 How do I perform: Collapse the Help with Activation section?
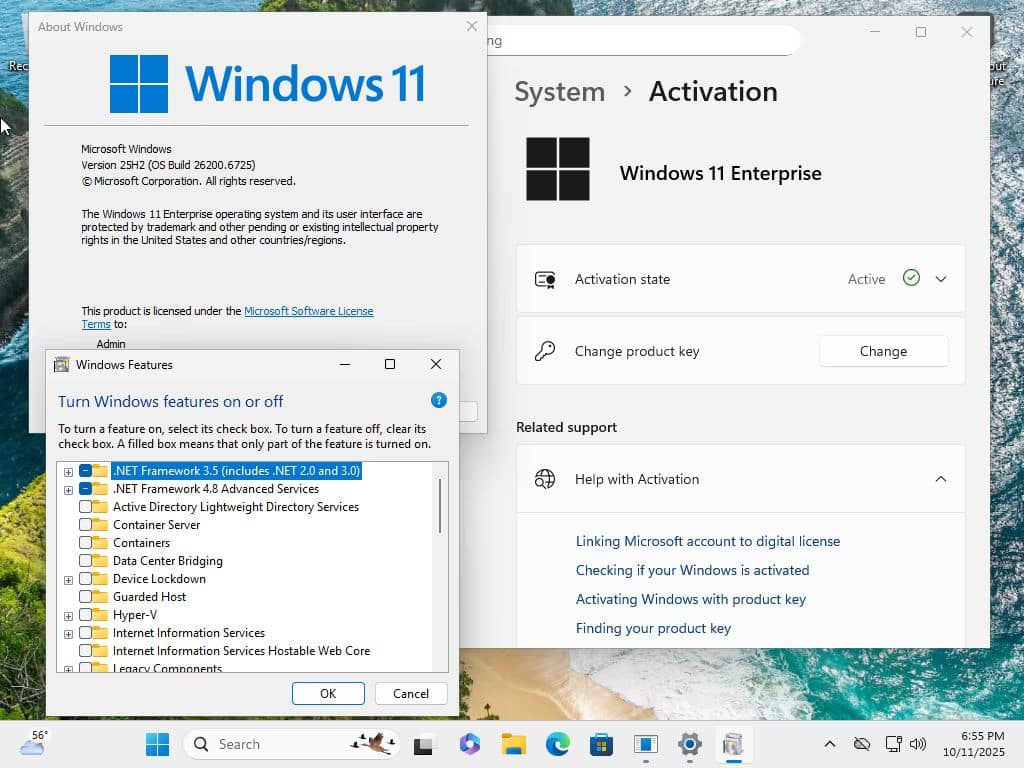pos(940,479)
